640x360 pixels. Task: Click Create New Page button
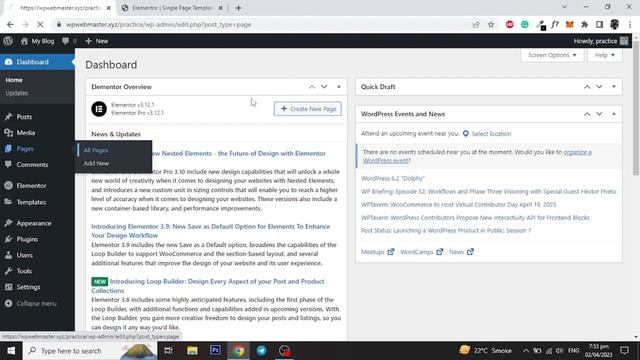308,109
